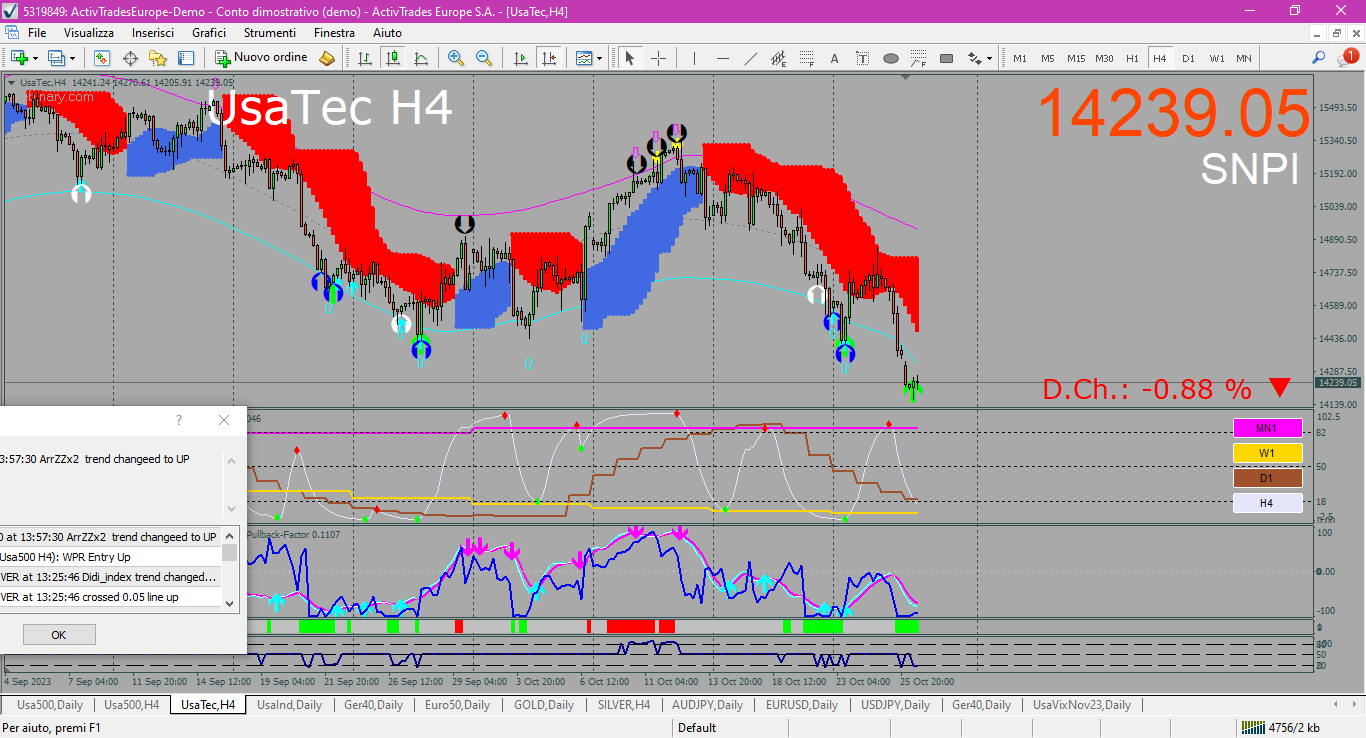
Task: Click OK in the alert dialog
Action: (59, 635)
